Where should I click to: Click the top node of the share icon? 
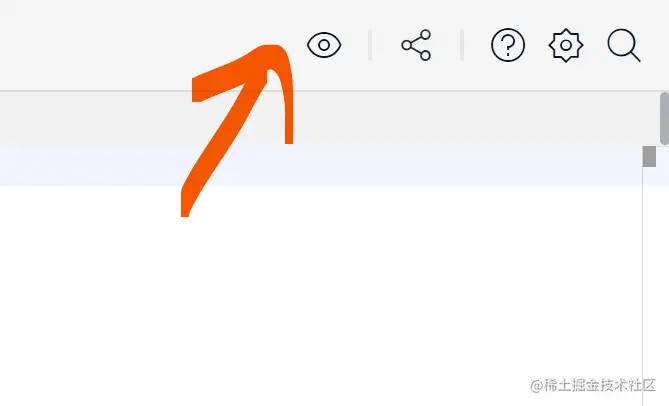coord(425,35)
